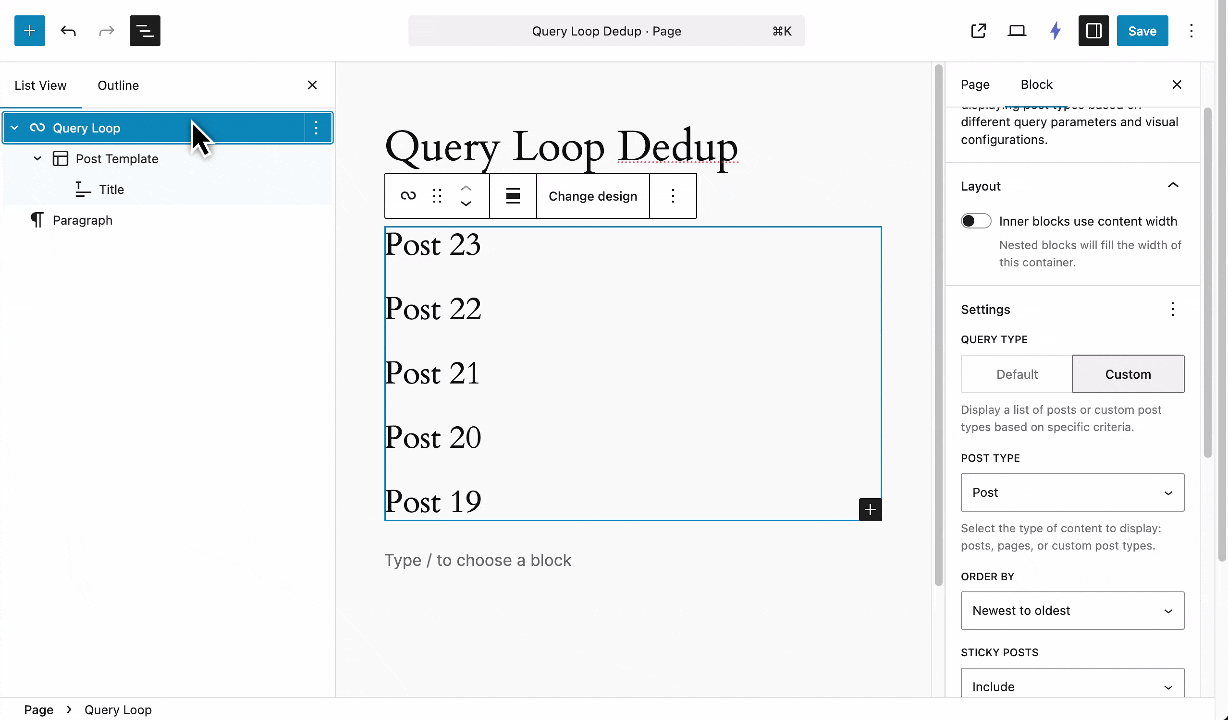The width and height of the screenshot is (1228, 720).
Task: Switch to the Outline tab
Action: 118,85
